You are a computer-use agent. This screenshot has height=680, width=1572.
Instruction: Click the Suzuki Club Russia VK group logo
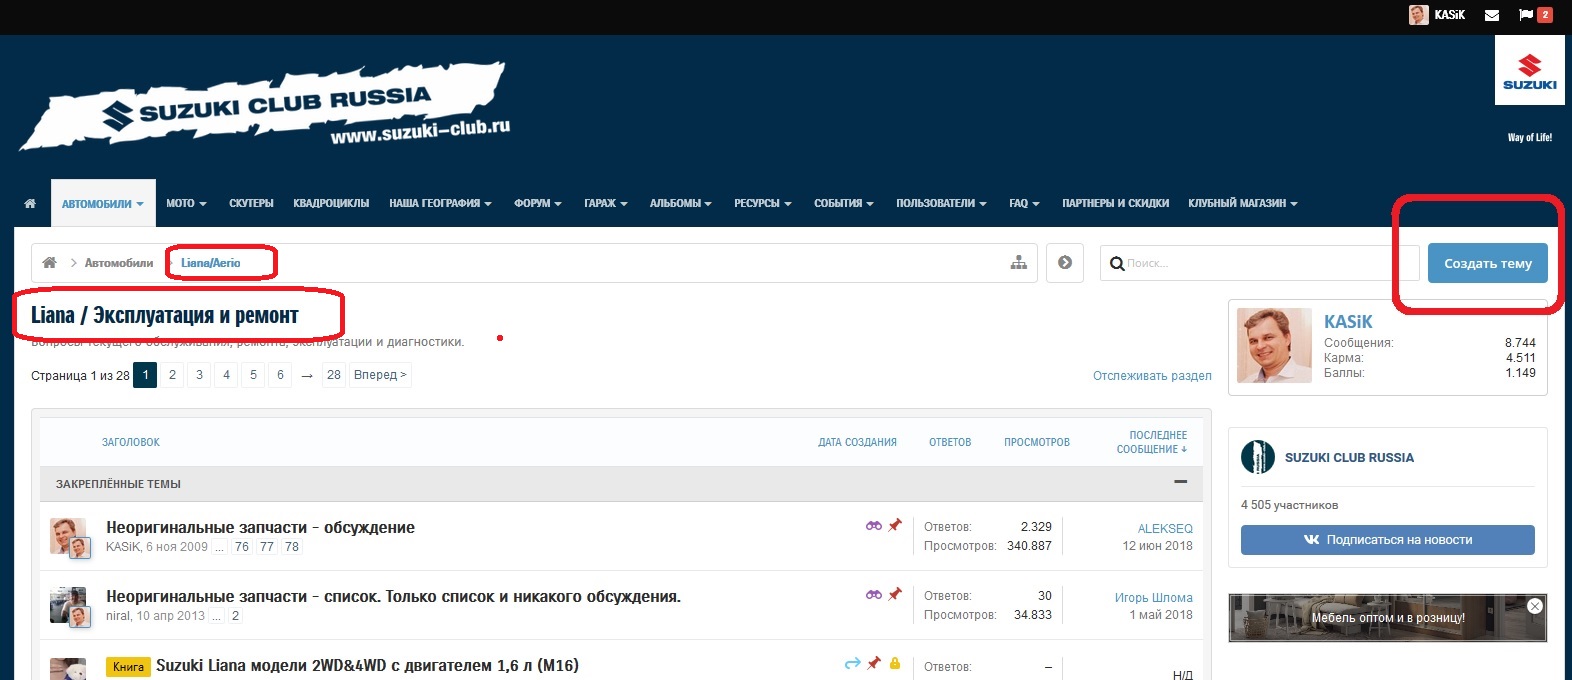(x=1258, y=457)
